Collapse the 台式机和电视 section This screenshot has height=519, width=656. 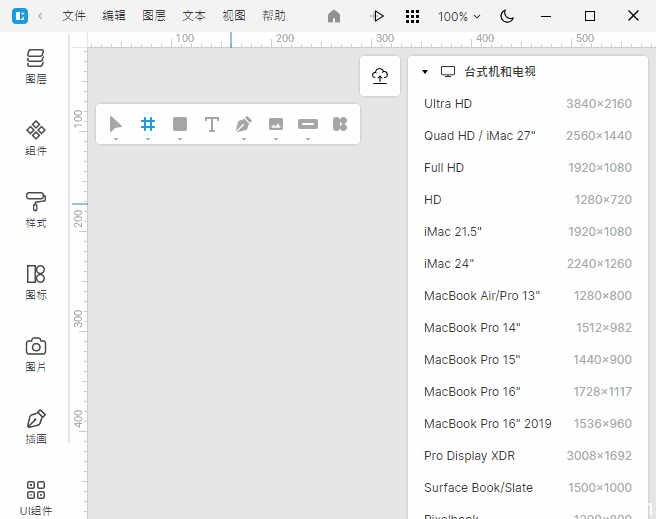[425, 72]
